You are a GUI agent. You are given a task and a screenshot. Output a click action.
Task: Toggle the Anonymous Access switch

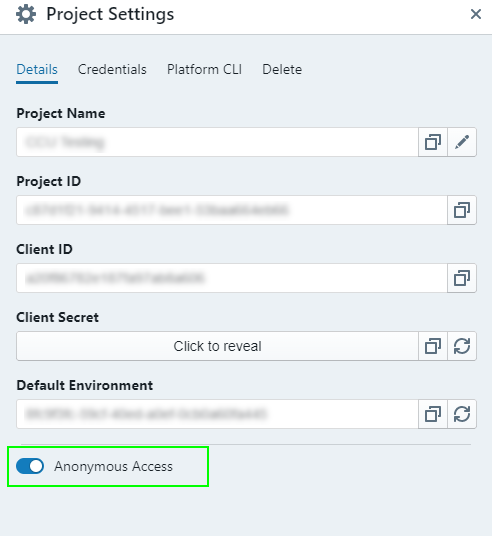[30, 466]
